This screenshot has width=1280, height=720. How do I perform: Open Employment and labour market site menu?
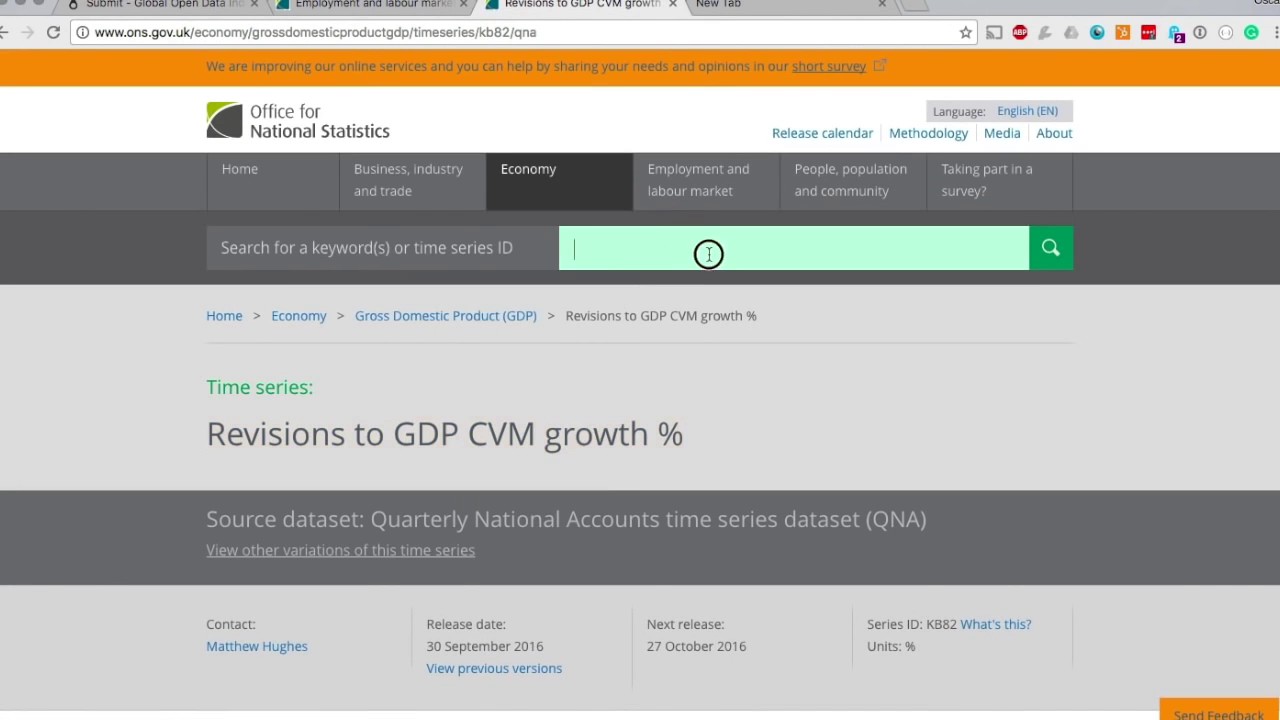pos(706,181)
